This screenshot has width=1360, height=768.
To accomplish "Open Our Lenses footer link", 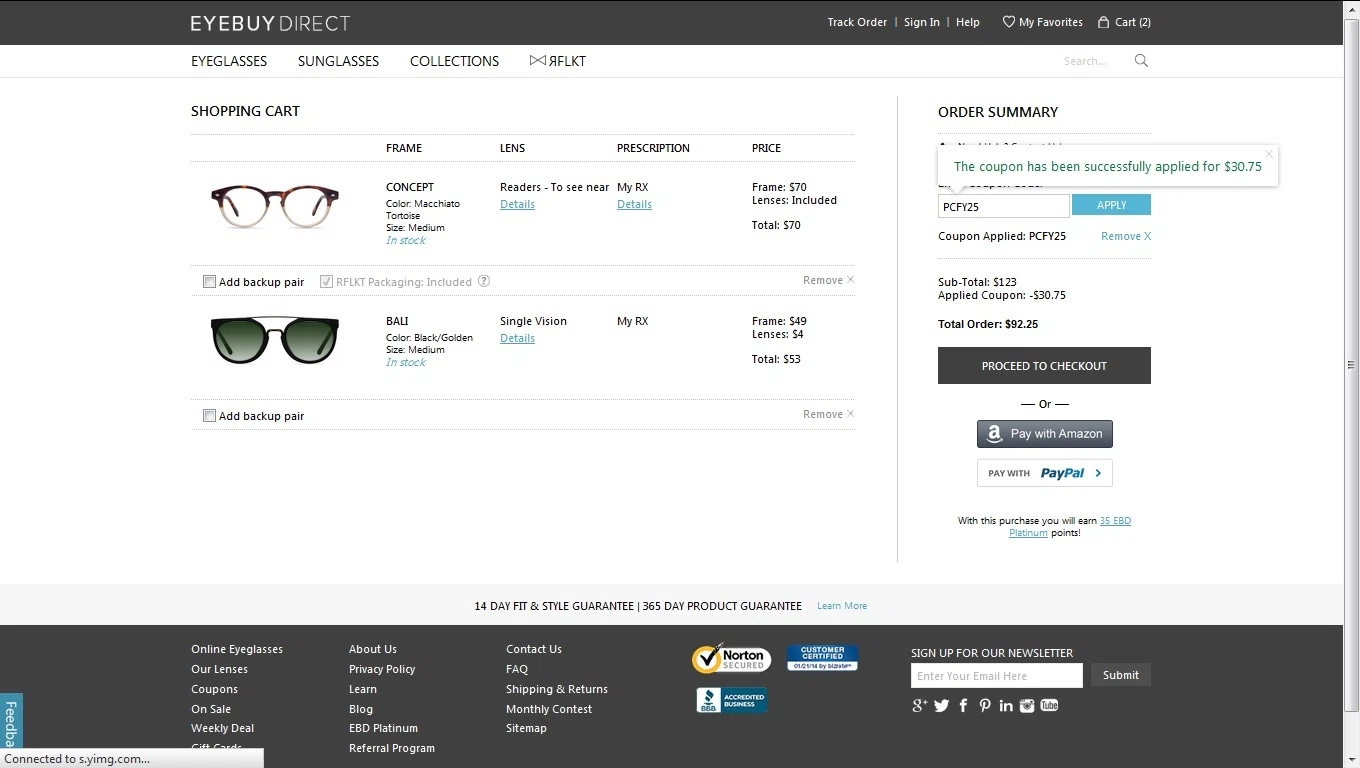I will coord(219,669).
